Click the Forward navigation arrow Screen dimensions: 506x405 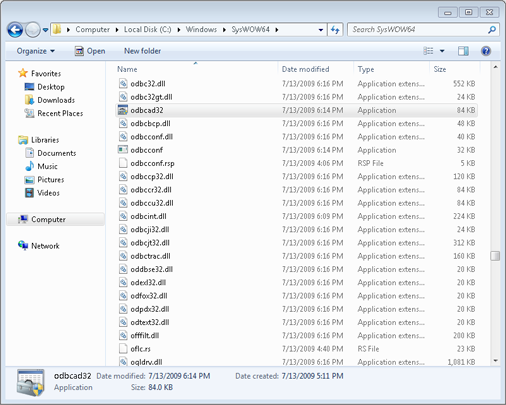click(x=33, y=30)
